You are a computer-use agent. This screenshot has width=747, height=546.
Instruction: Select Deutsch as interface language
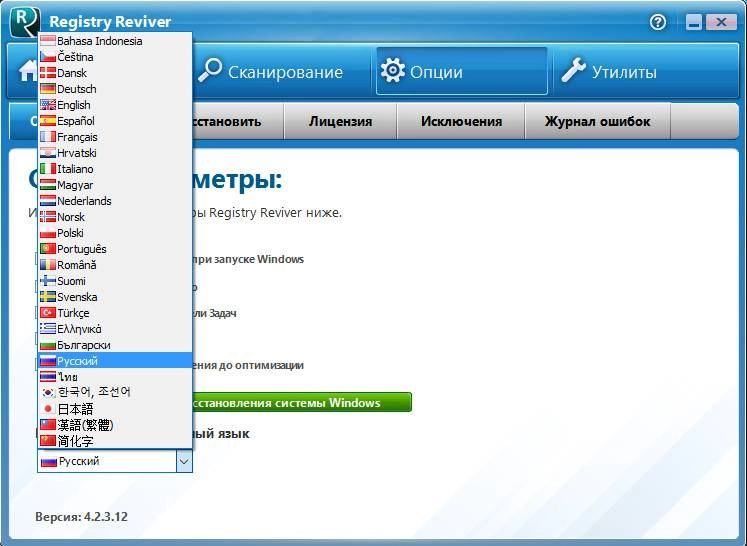tap(115, 89)
